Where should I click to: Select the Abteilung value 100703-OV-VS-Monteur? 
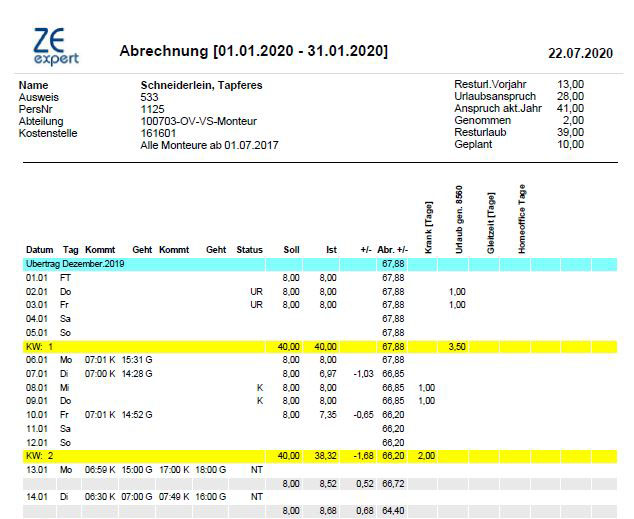click(x=198, y=121)
